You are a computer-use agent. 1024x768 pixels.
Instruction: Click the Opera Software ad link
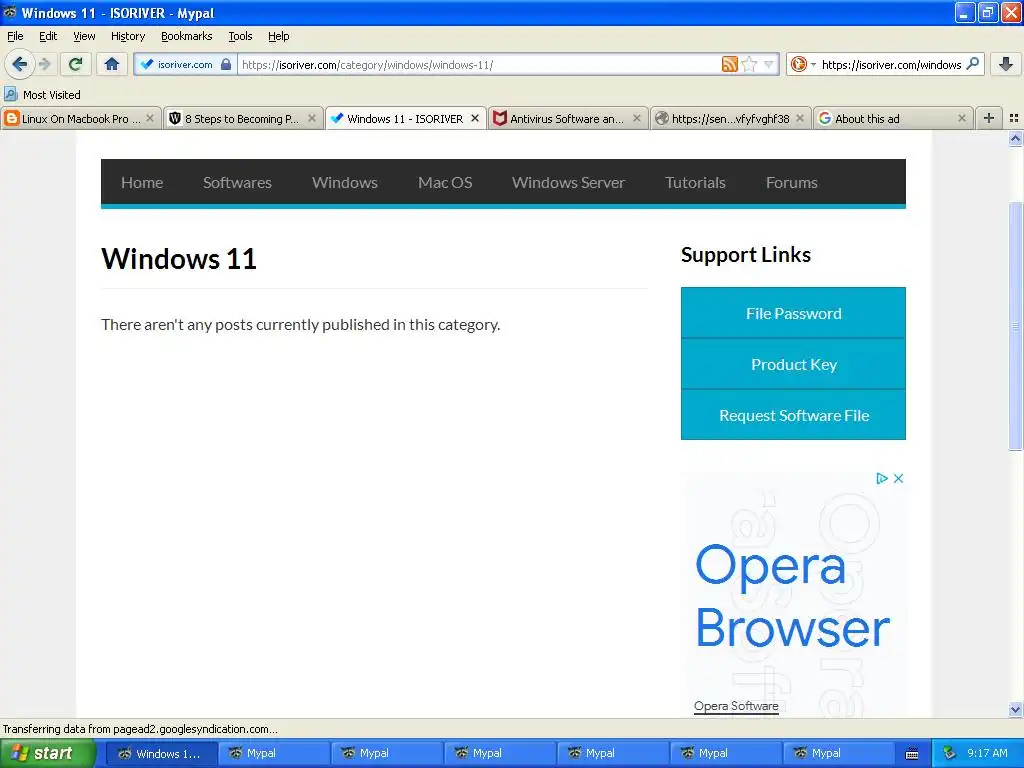736,706
